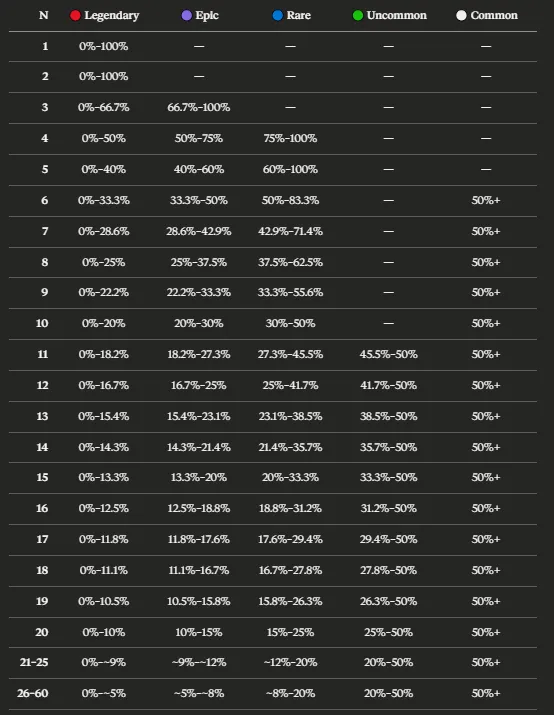Click the 75%-100% Rare cell in row 4
The height and width of the screenshot is (715, 554).
tap(290, 138)
